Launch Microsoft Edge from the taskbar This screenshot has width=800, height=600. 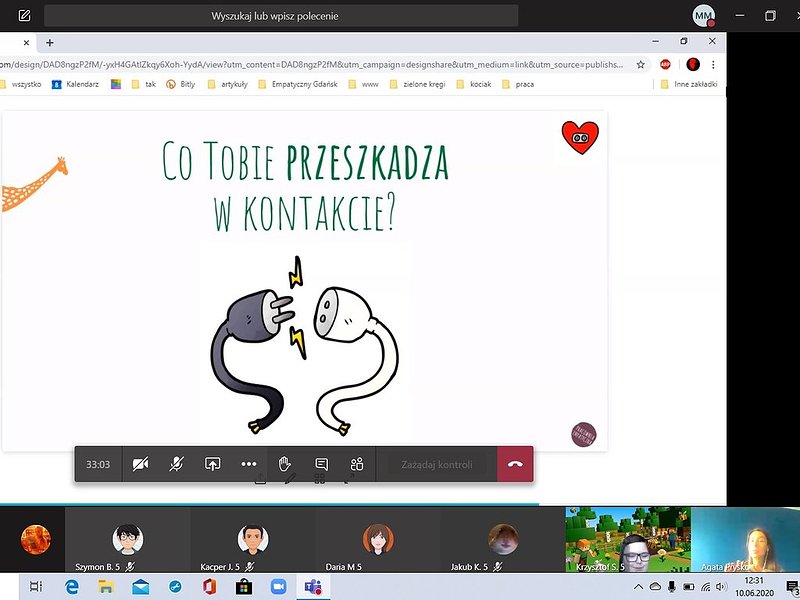click(x=71, y=587)
